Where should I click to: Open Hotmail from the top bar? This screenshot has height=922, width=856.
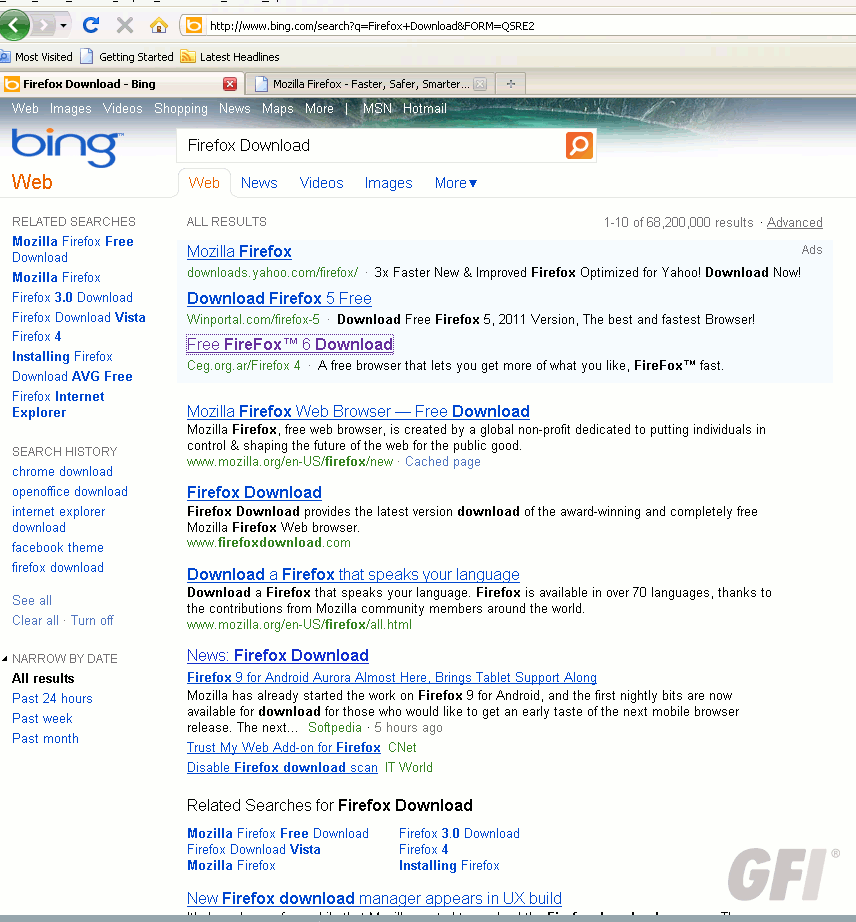pyautogui.click(x=425, y=109)
